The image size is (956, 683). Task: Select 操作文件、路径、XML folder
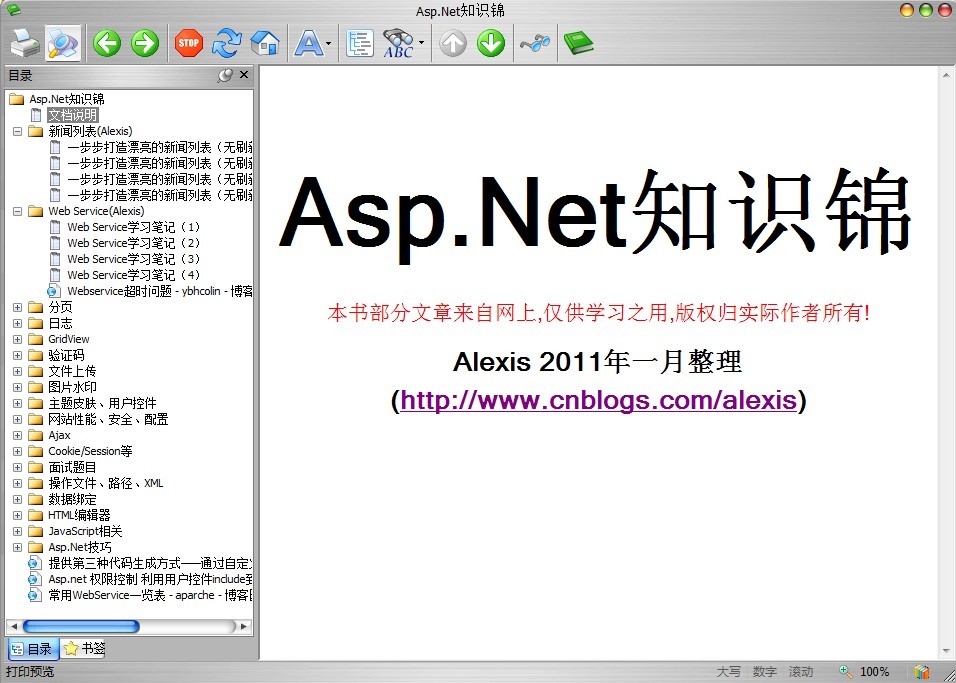pyautogui.click(x=105, y=483)
